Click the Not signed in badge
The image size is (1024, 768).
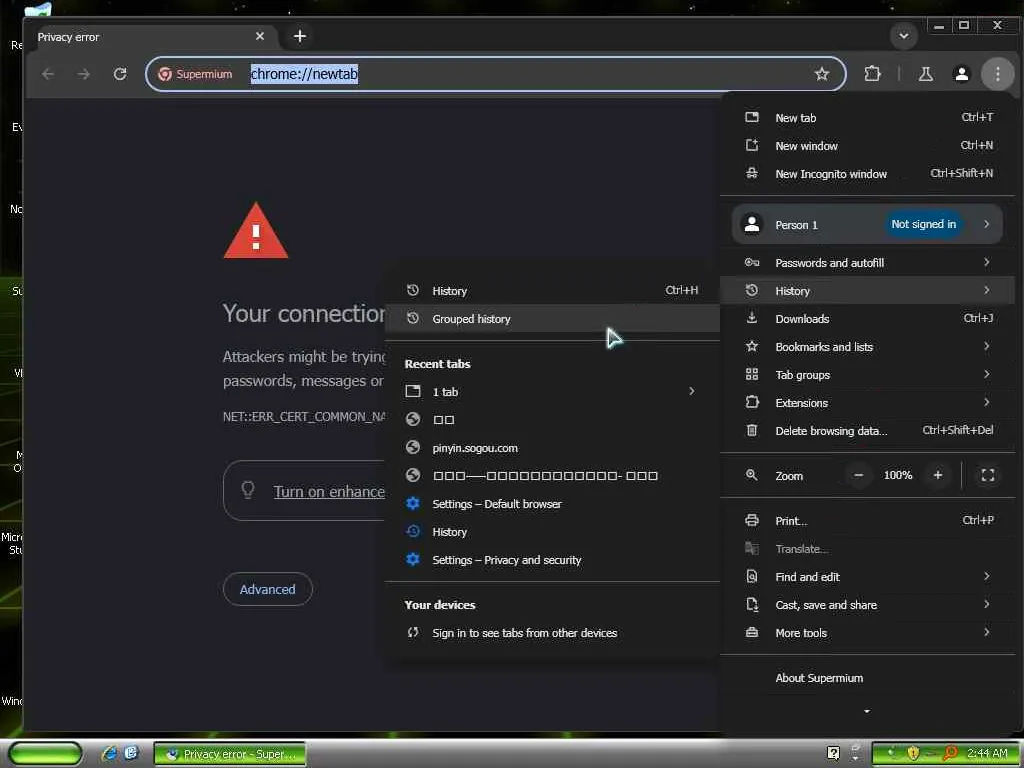(923, 224)
